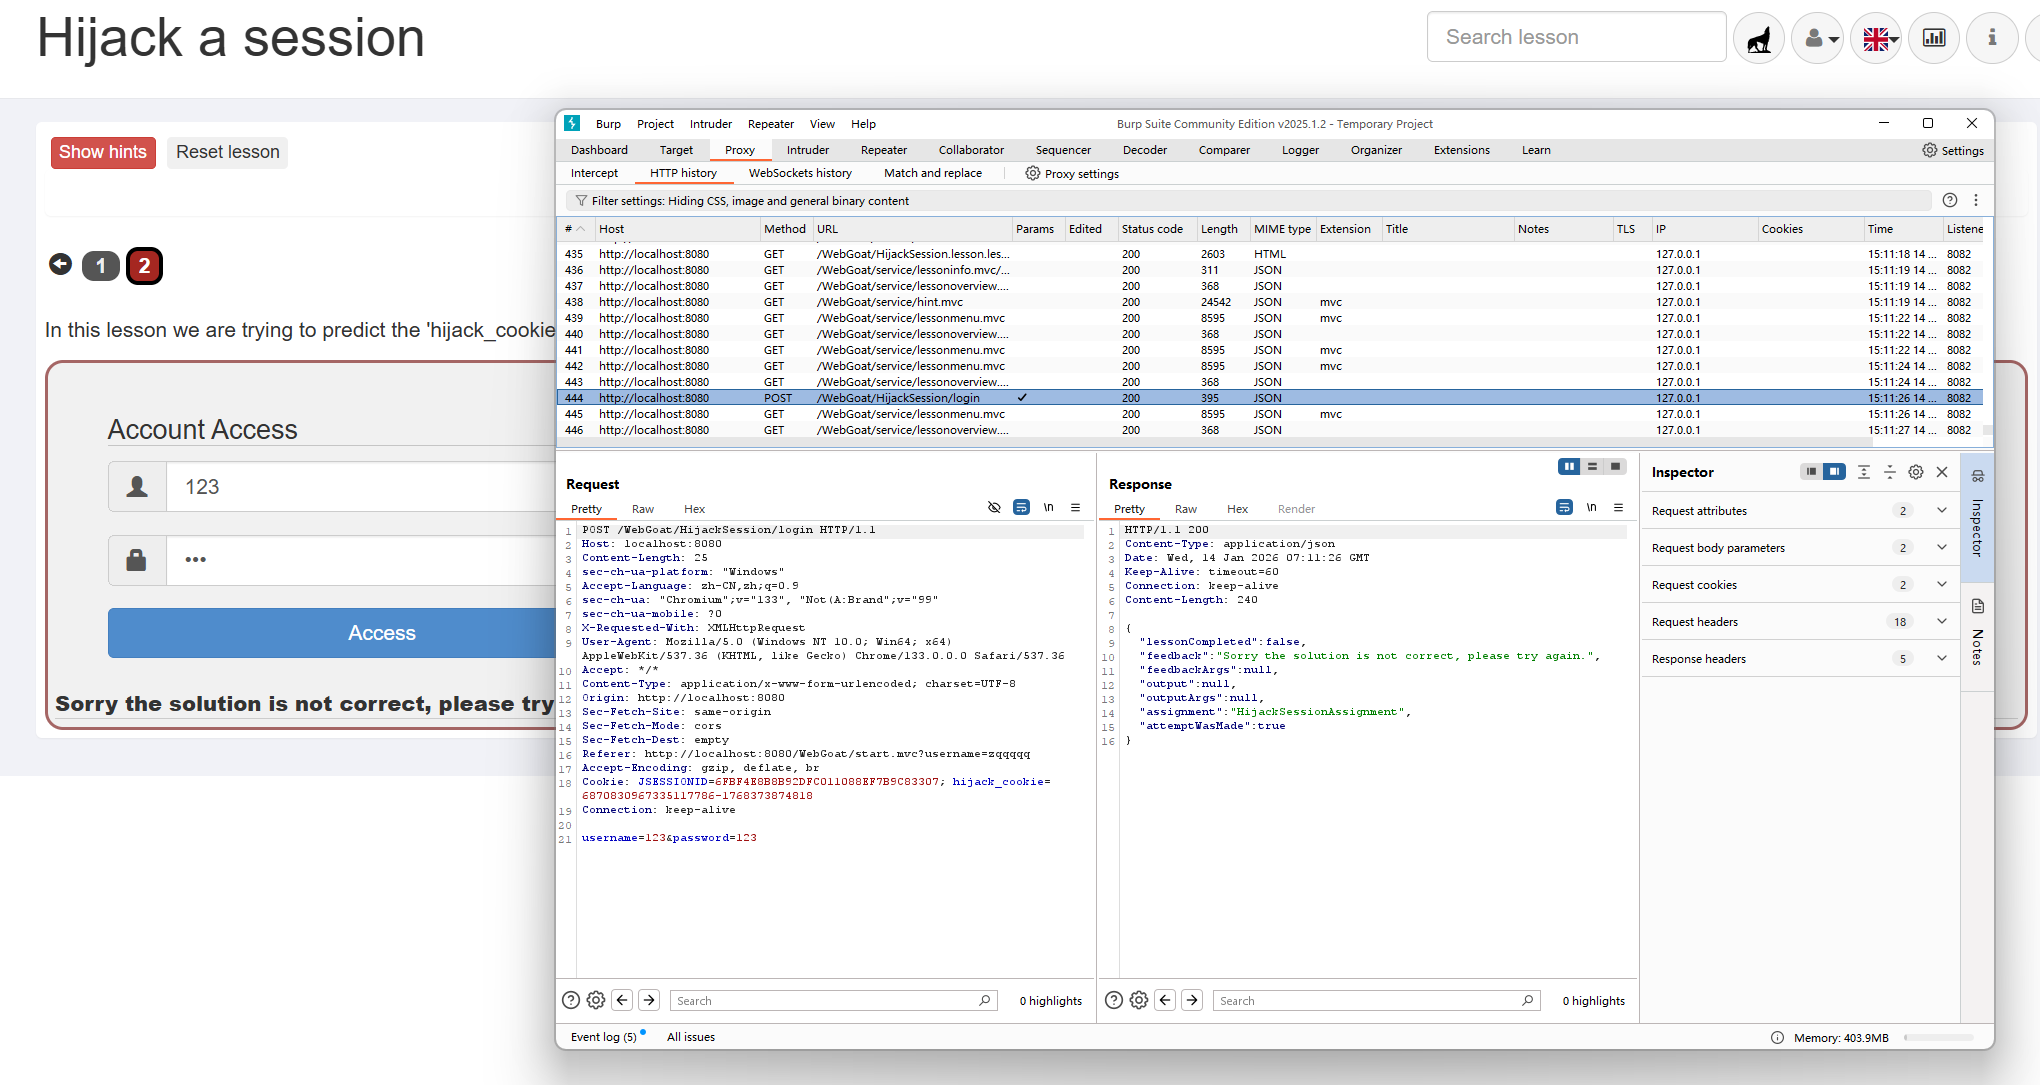This screenshot has height=1085, width=2040.
Task: Expand Request attributes section
Action: [x=1941, y=511]
